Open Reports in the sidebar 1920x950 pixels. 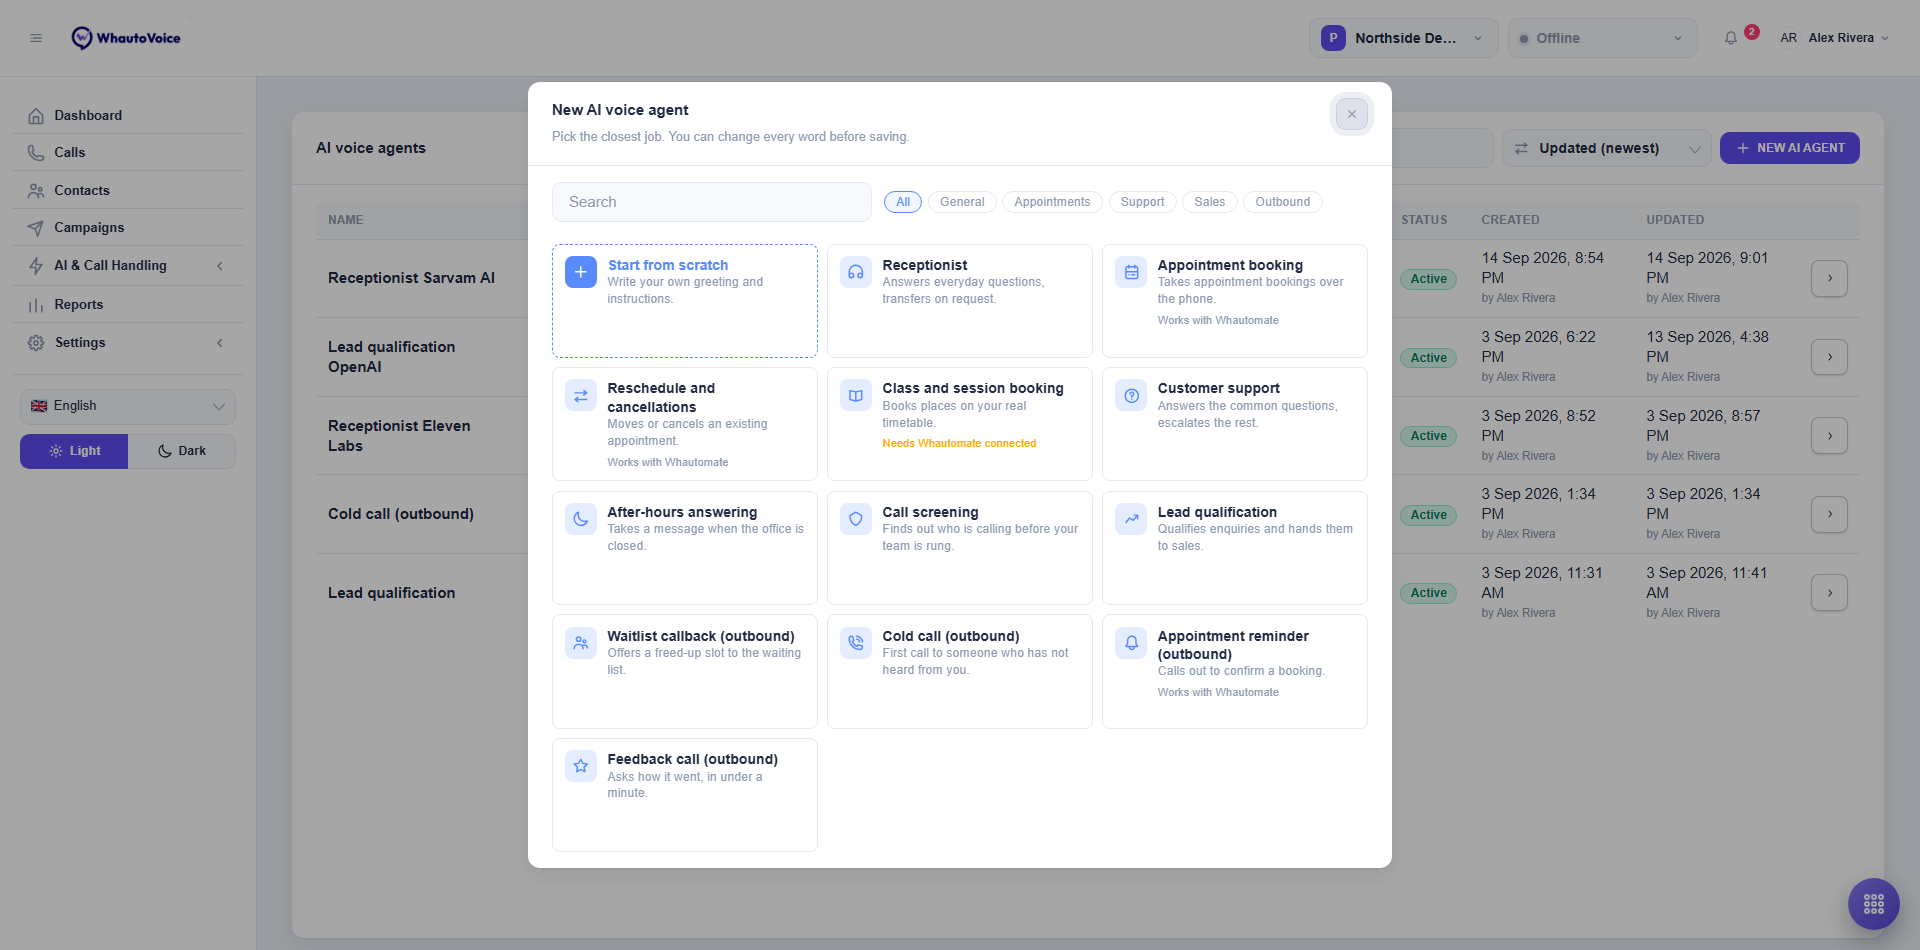pyautogui.click(x=128, y=305)
